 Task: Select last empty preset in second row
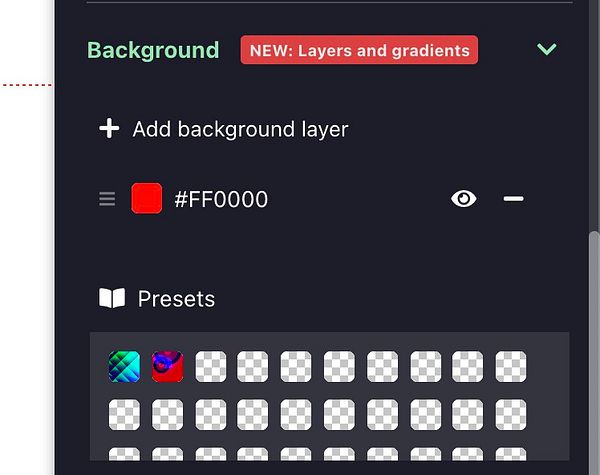[510, 415]
